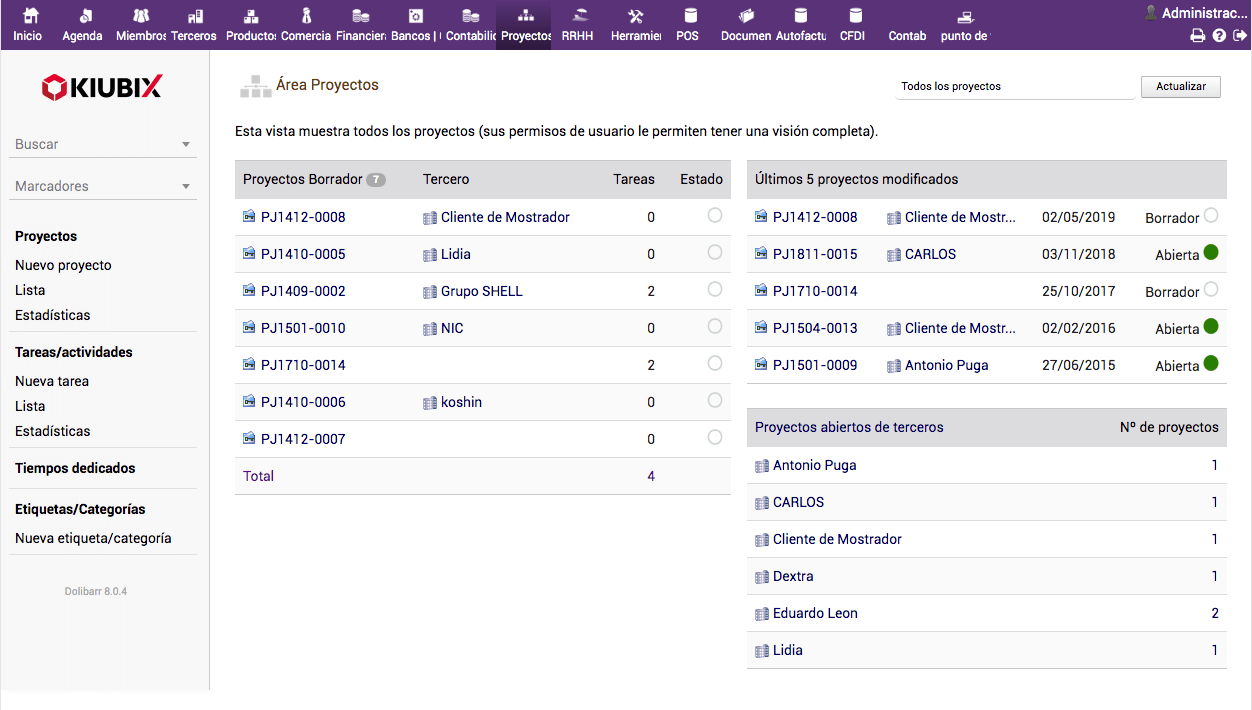1252x710 pixels.
Task: Select Nuevo proyecto in sidebar
Action: click(x=63, y=265)
